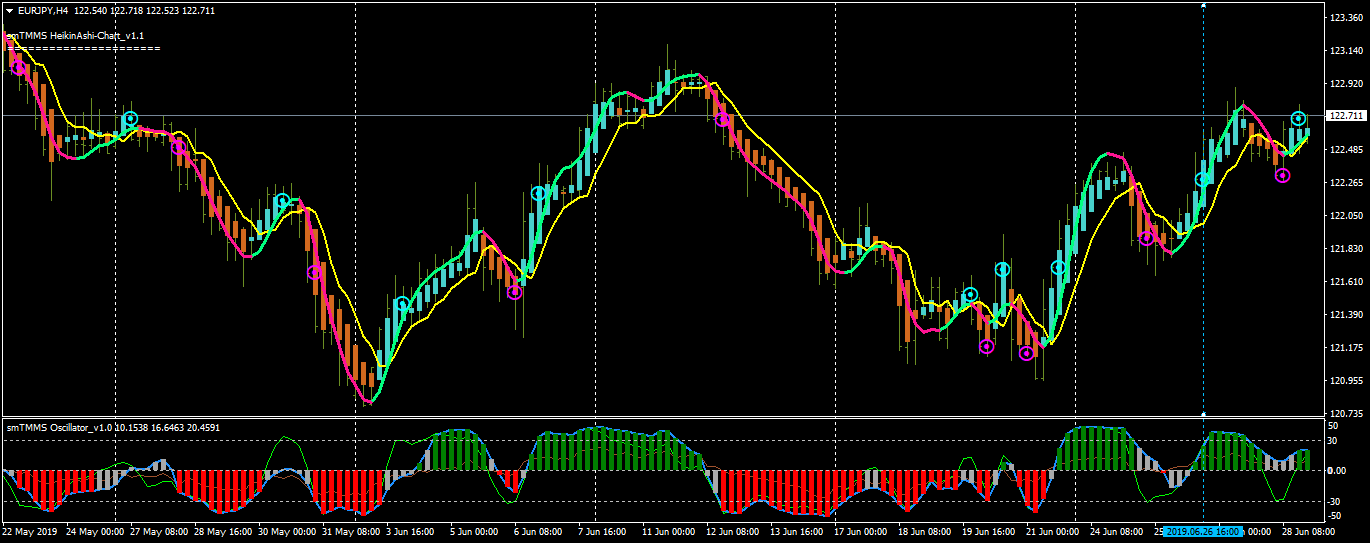Click the magenta signal circle at 12 Jun peak

click(x=722, y=120)
